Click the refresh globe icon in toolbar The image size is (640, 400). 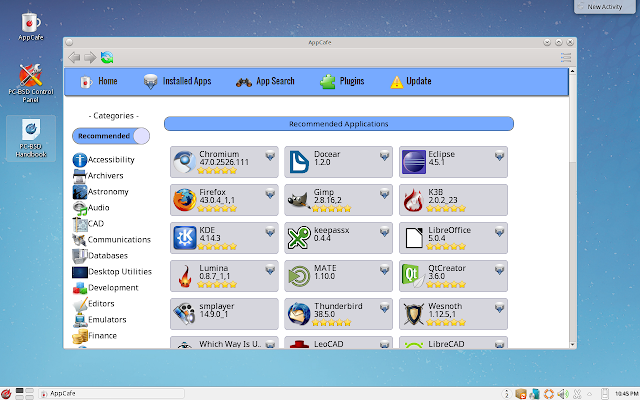(x=107, y=58)
